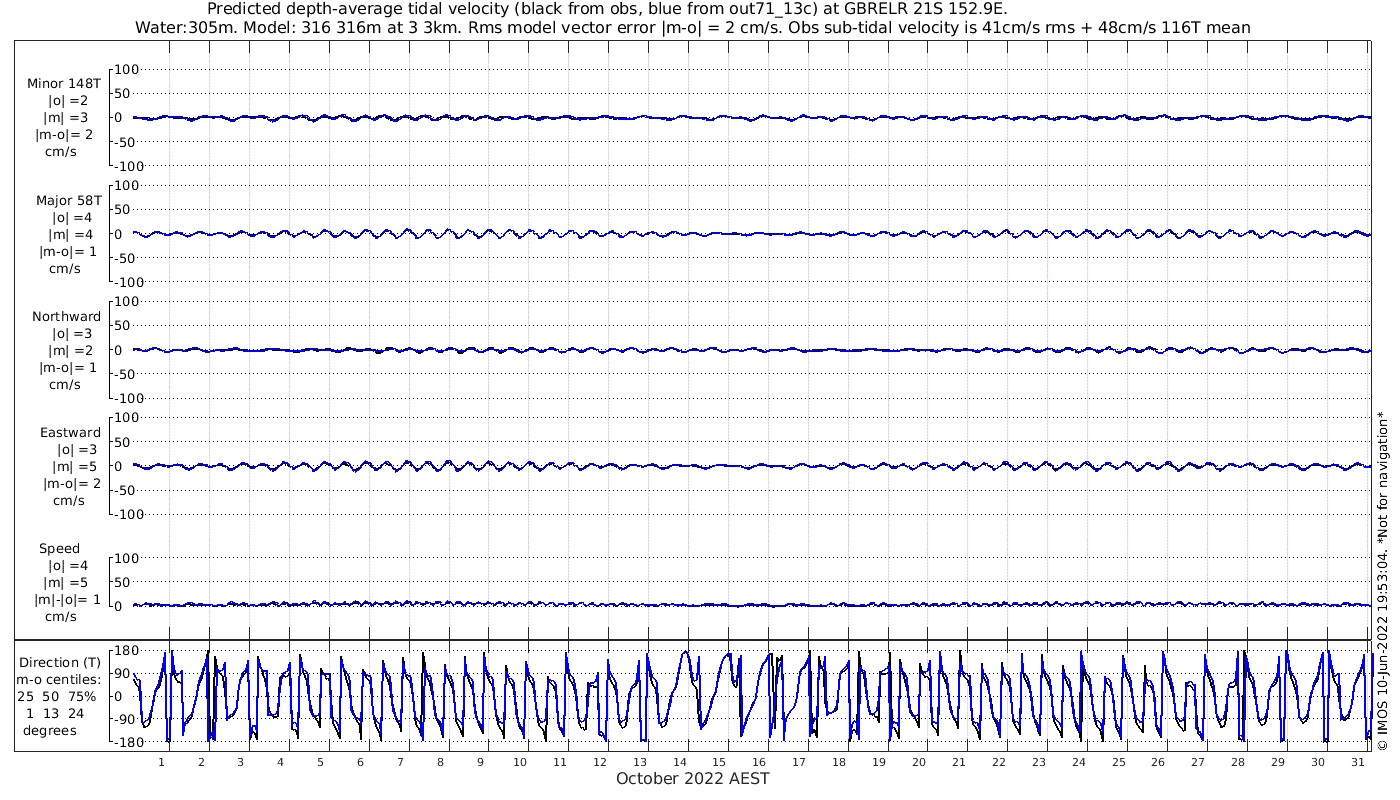Select the "Speed" panel label
1400x800 pixels.
point(60,549)
